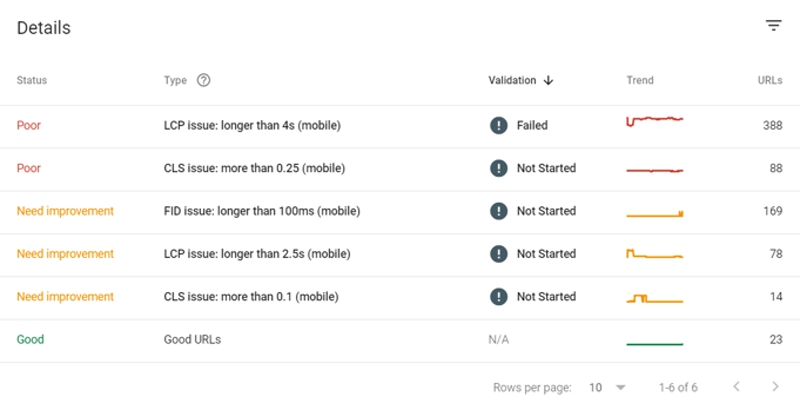Open LCP issue longer than 4s row

click(x=400, y=125)
